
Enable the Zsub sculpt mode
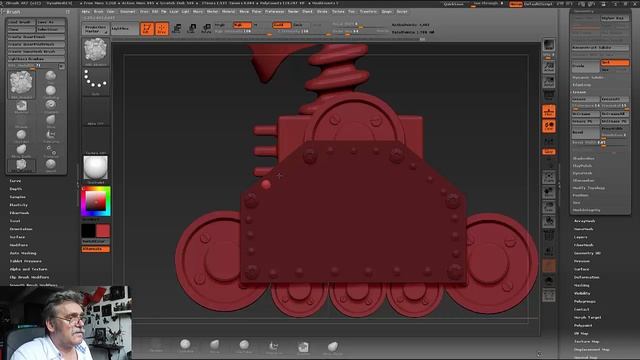tap(300, 25)
